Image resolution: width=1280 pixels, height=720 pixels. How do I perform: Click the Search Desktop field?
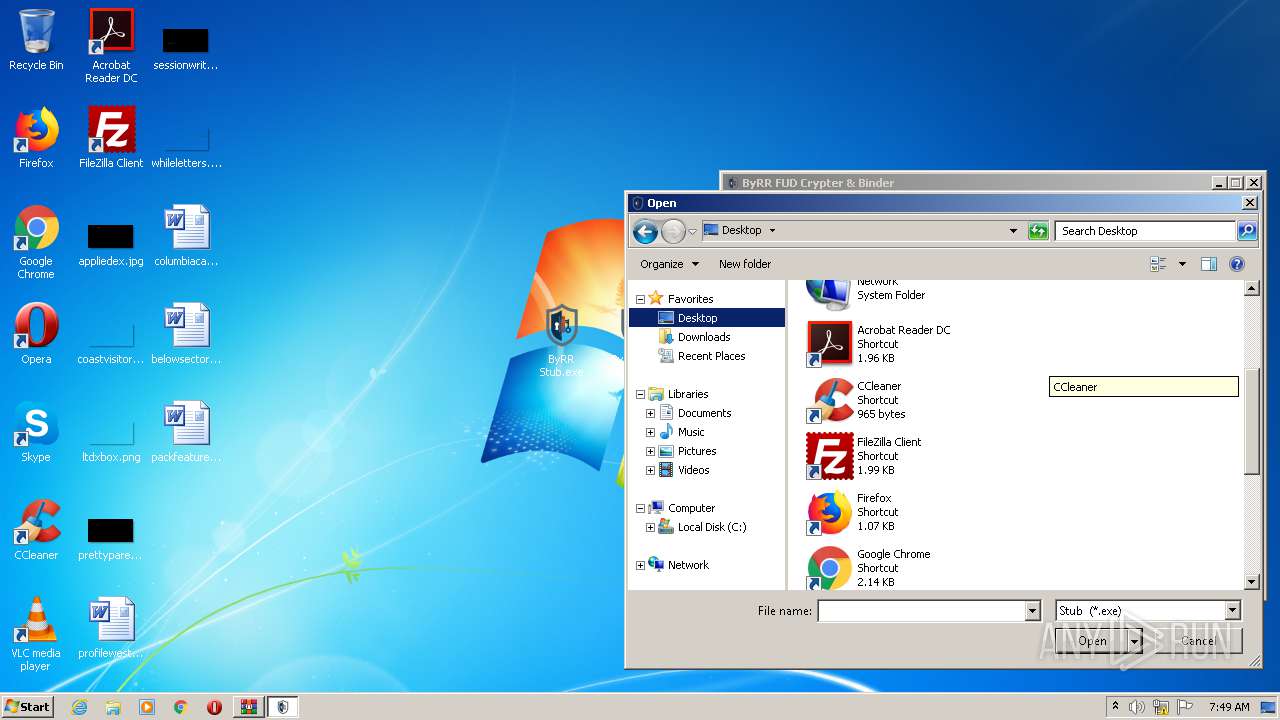[x=1145, y=231]
